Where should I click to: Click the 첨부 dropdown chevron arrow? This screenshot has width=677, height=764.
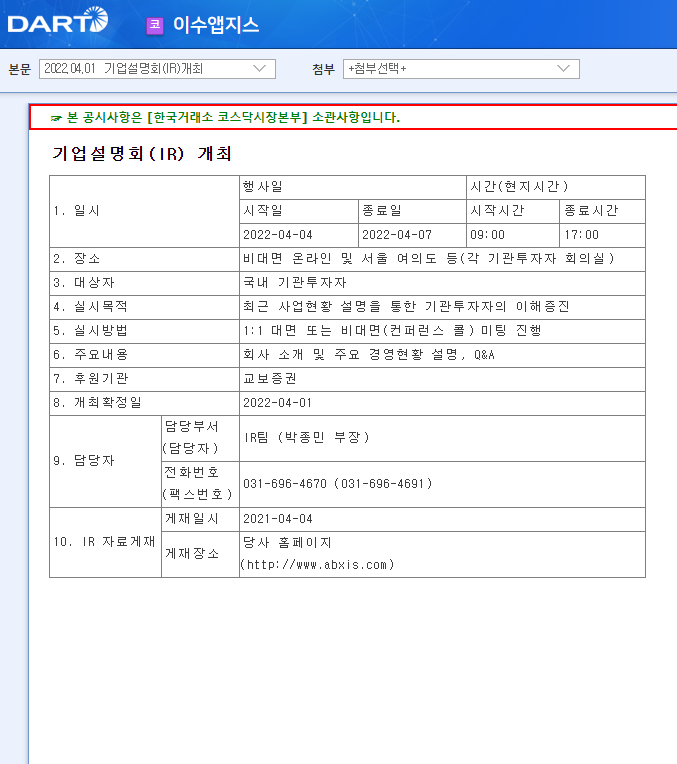[563, 69]
